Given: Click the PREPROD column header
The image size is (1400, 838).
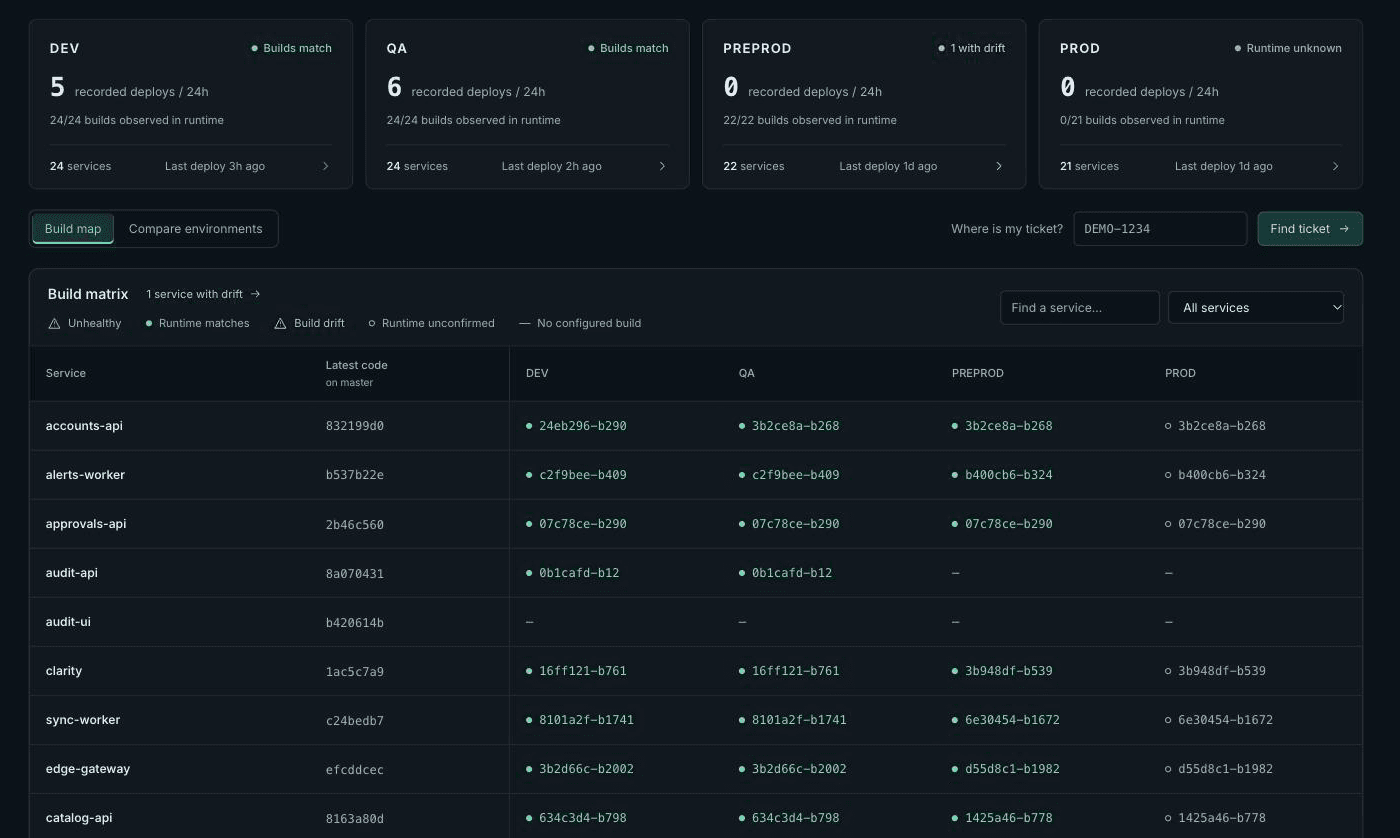Looking at the screenshot, I should 978,373.
